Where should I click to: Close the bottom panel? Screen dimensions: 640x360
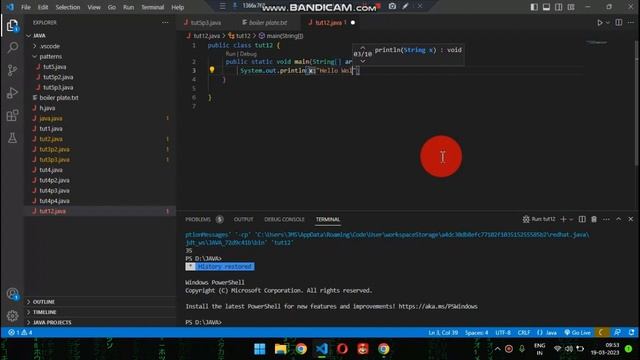point(631,219)
